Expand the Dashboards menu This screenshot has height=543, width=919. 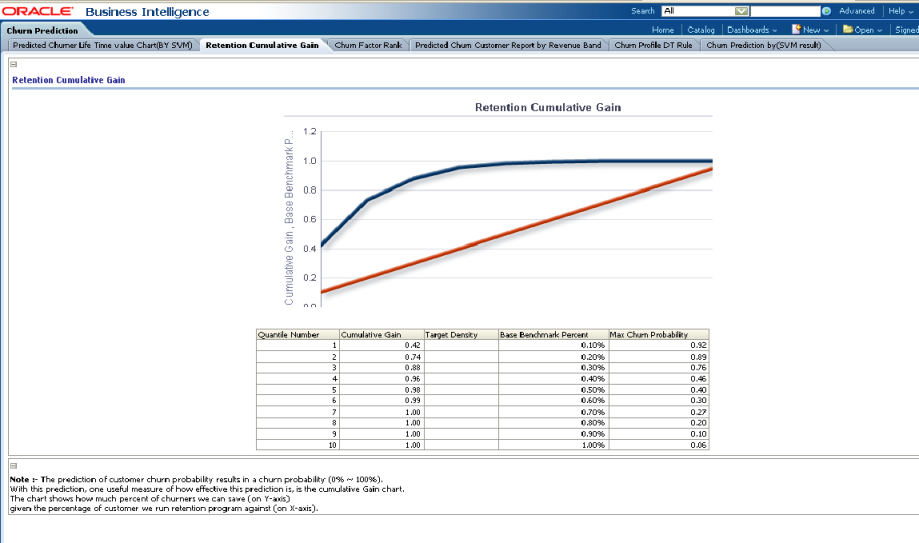pos(752,30)
